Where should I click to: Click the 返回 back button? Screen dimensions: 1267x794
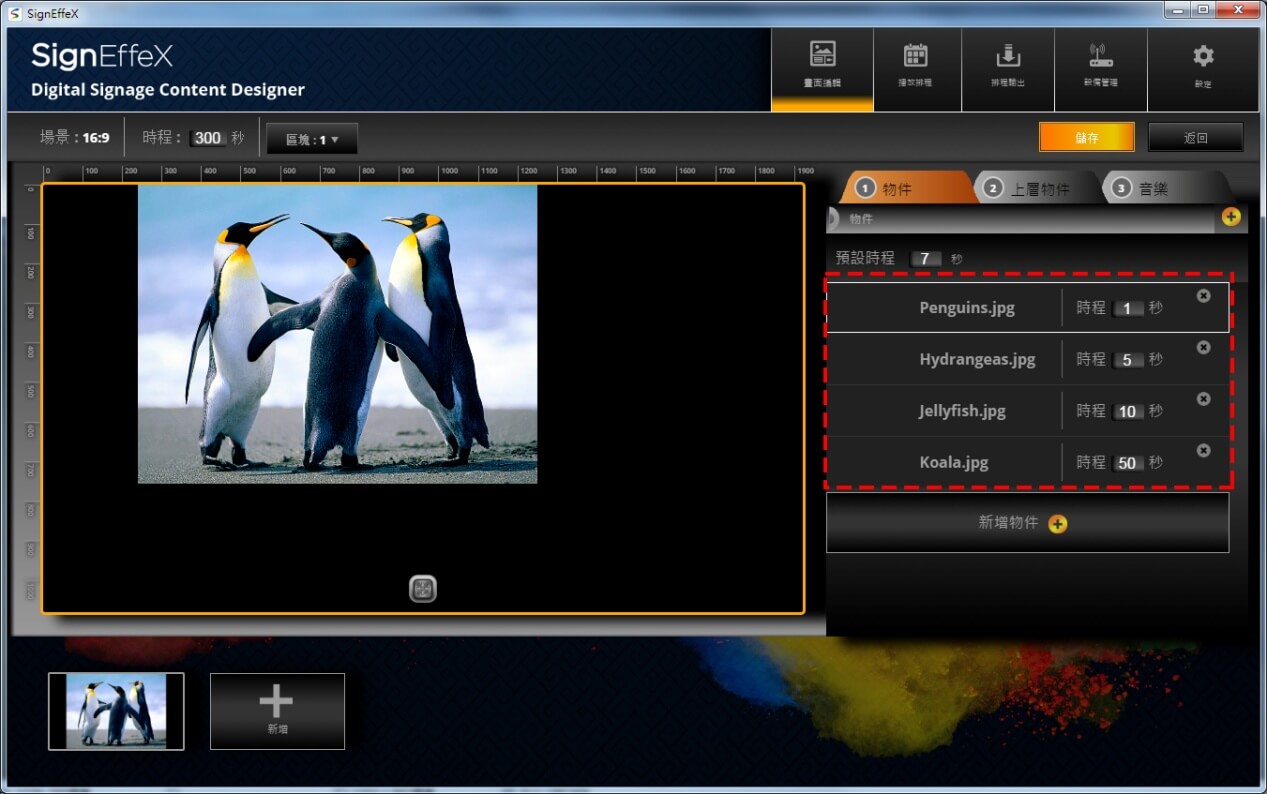pyautogui.click(x=1195, y=138)
